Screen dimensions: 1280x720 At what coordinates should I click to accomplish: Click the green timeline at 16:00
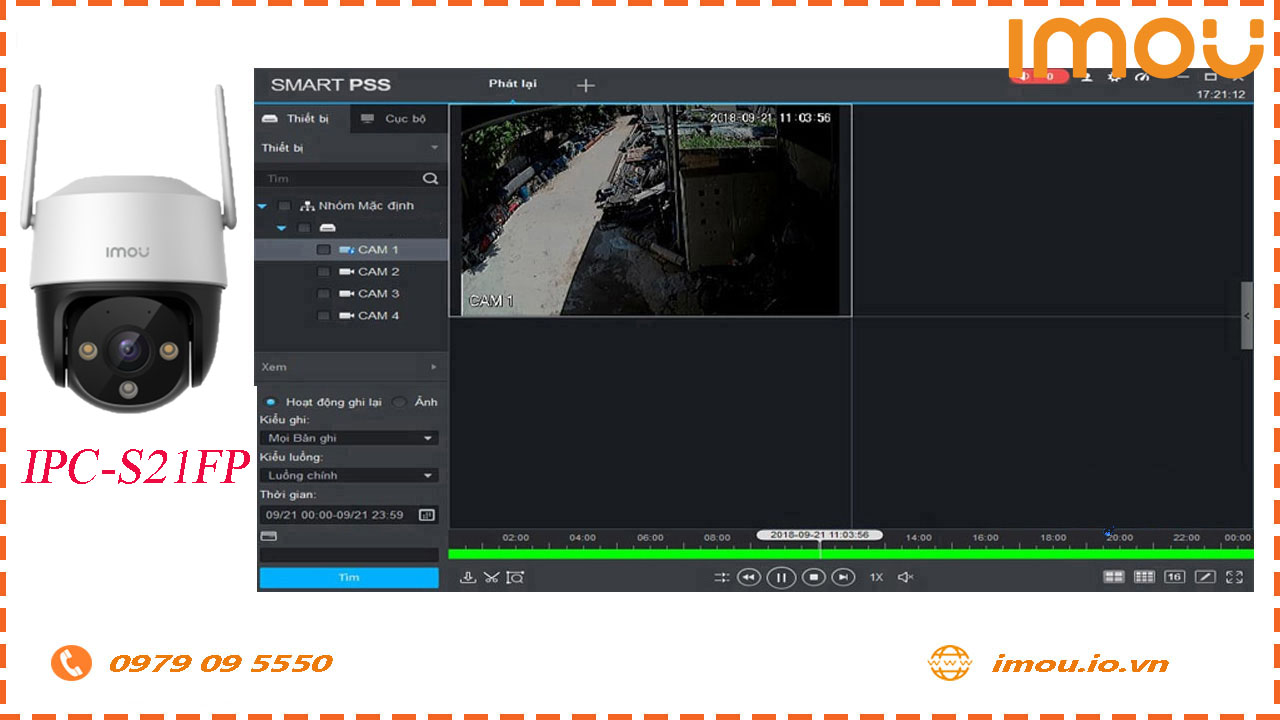985,553
